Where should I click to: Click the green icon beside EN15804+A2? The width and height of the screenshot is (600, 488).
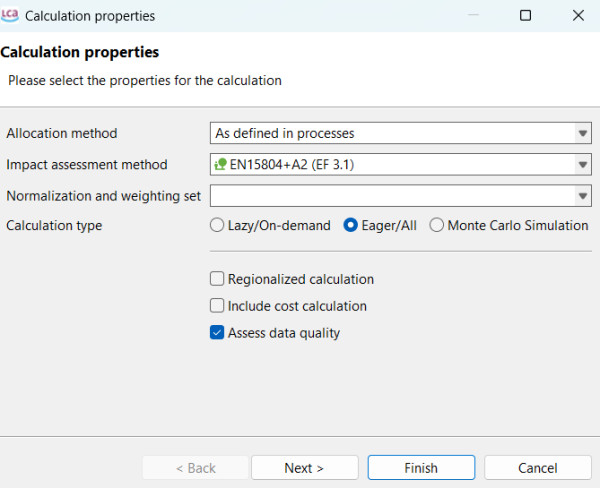(x=221, y=165)
